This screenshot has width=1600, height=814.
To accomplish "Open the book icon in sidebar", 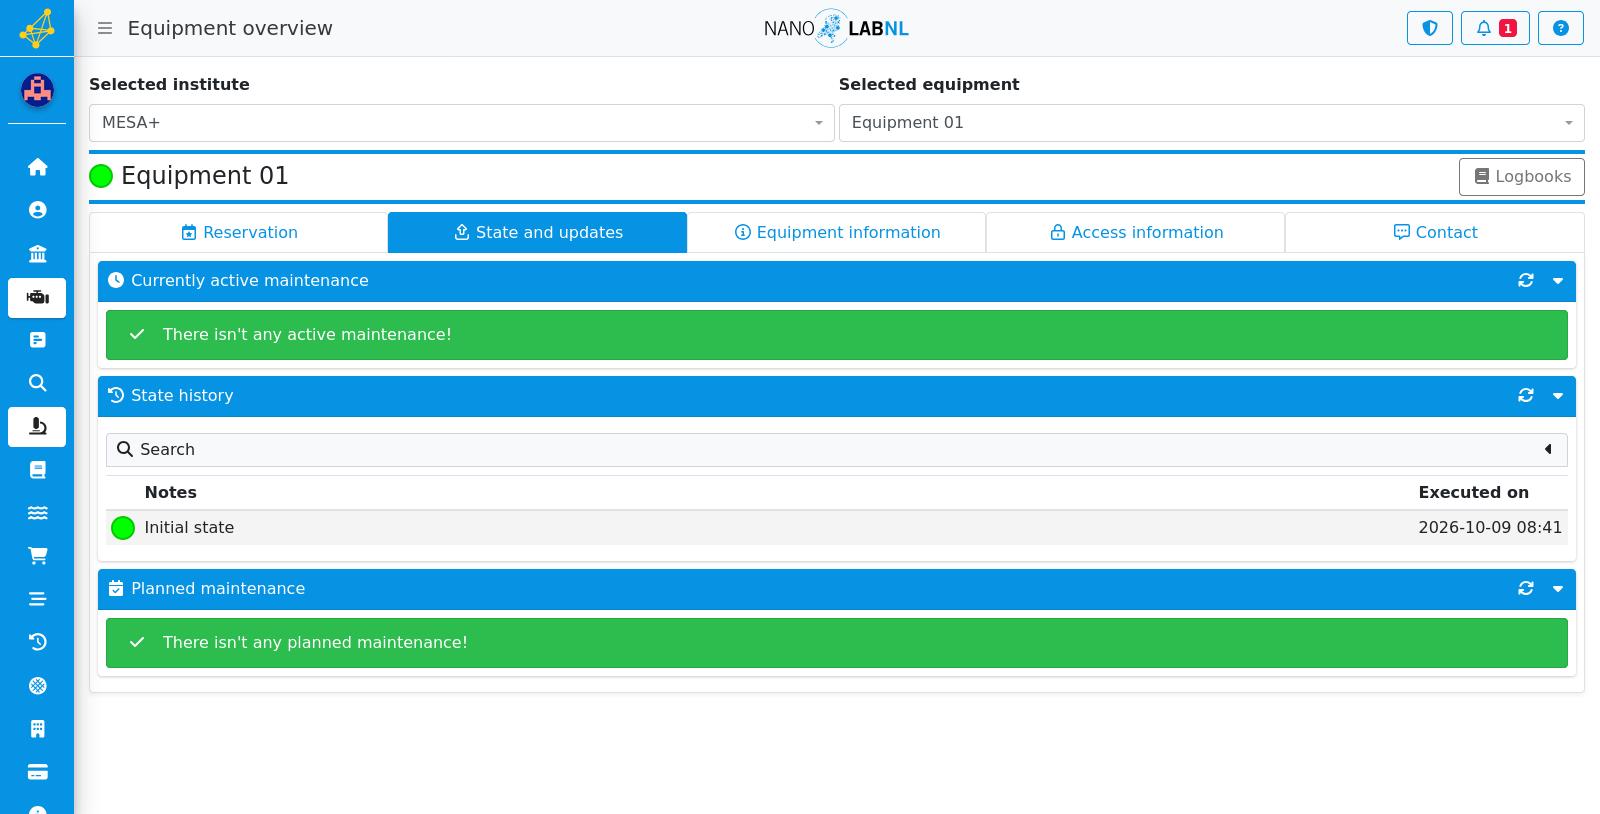I will click(x=37, y=470).
